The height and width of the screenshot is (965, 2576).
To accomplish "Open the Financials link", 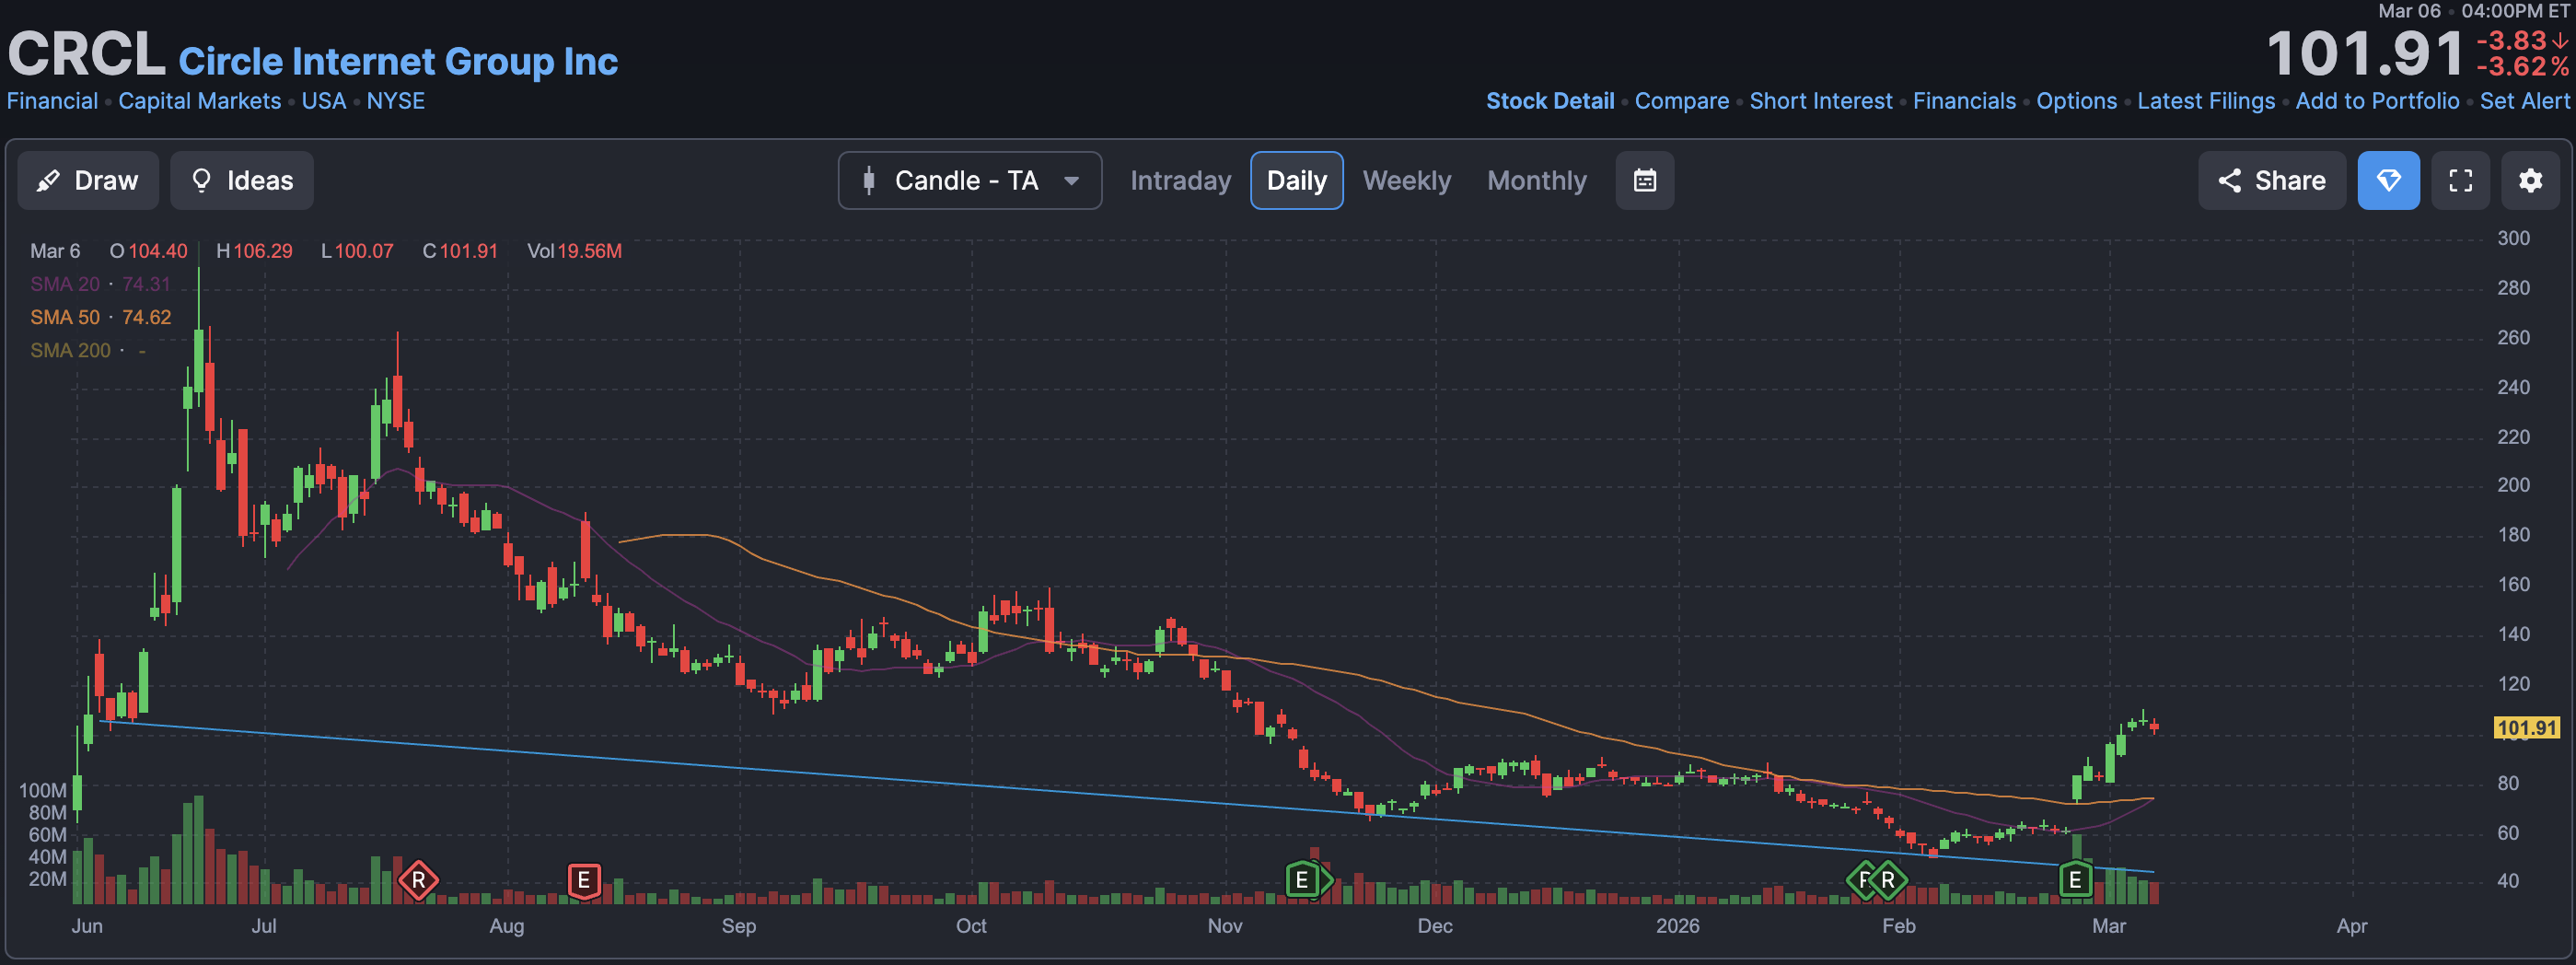I will [x=1965, y=101].
